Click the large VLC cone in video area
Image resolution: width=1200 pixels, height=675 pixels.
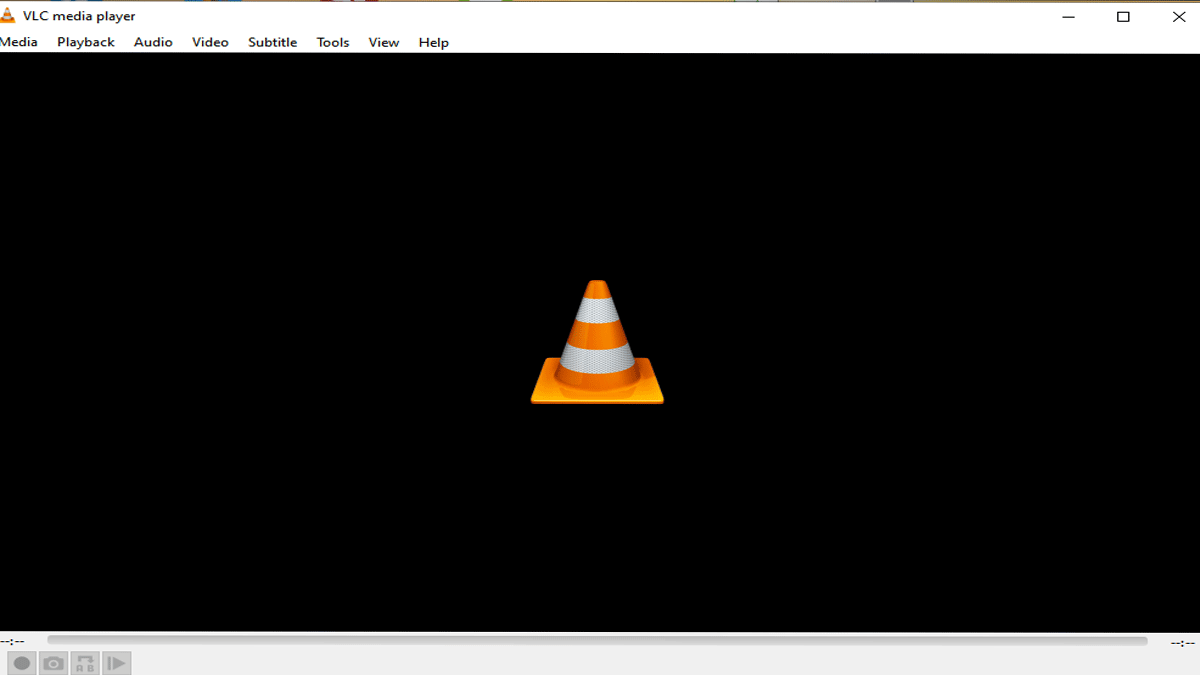(x=597, y=343)
